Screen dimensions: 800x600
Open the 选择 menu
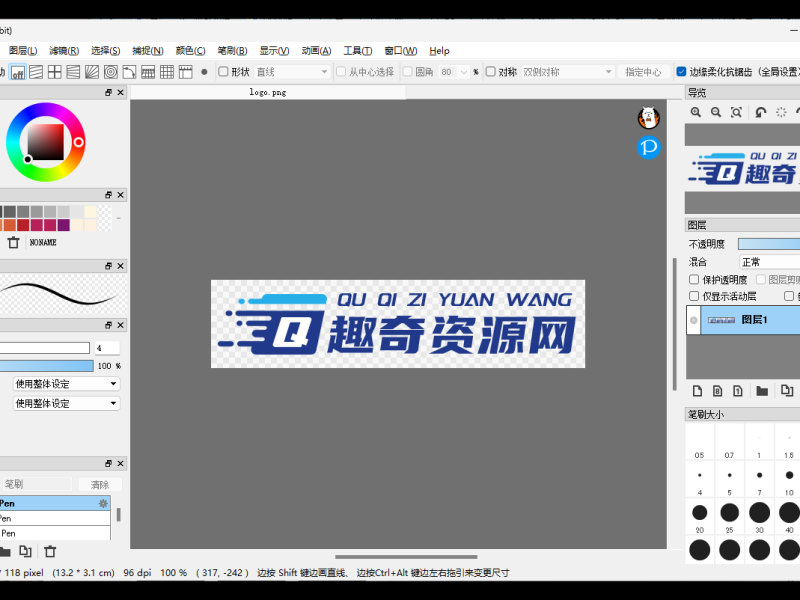[106, 51]
